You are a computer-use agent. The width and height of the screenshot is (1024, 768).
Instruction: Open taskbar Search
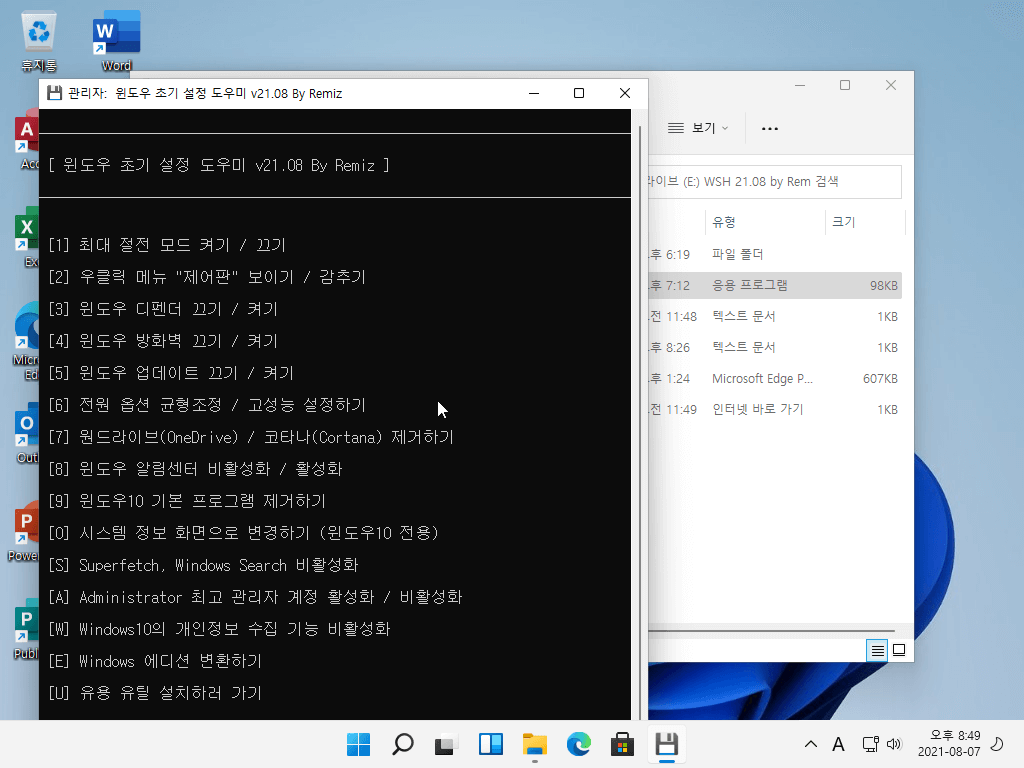402,744
